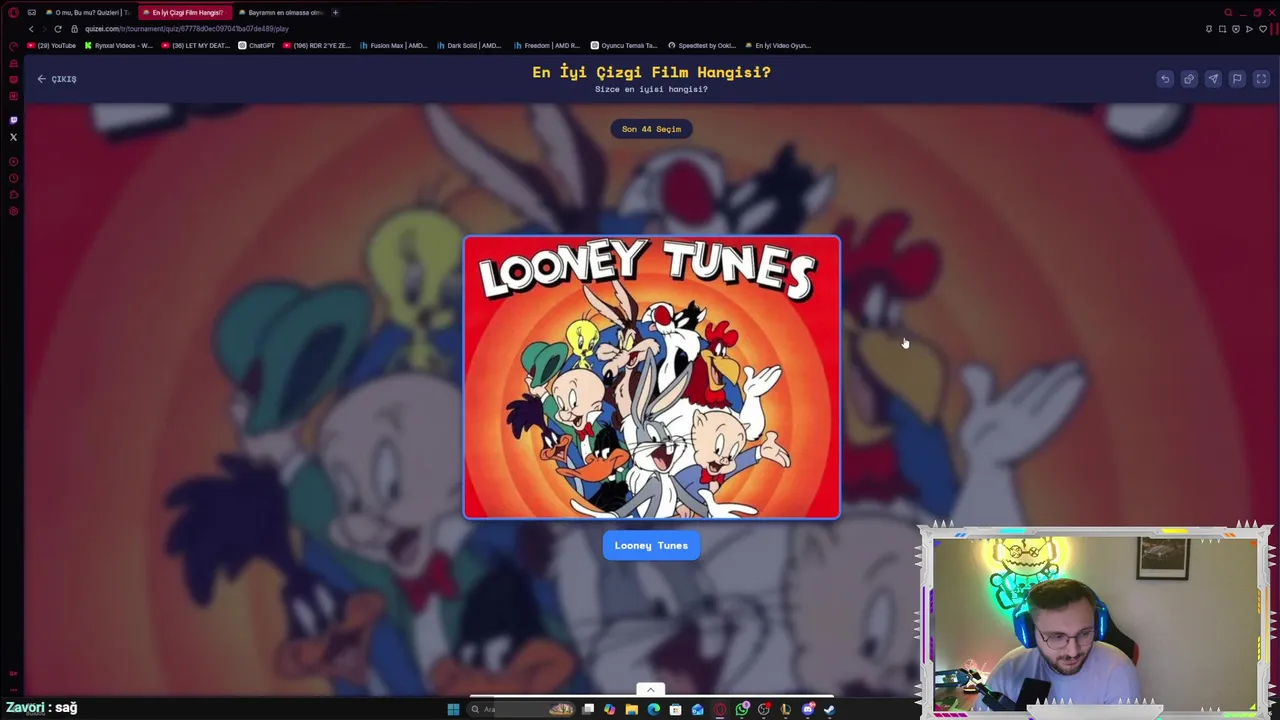Enter fullscreen mode in the quiz
1280x720 pixels.
(1261, 79)
